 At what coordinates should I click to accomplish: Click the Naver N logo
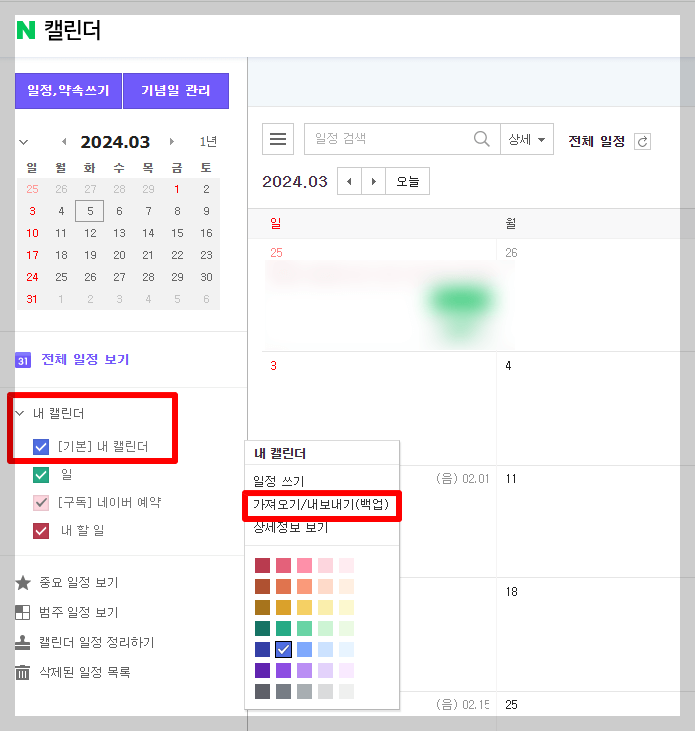coord(26,30)
